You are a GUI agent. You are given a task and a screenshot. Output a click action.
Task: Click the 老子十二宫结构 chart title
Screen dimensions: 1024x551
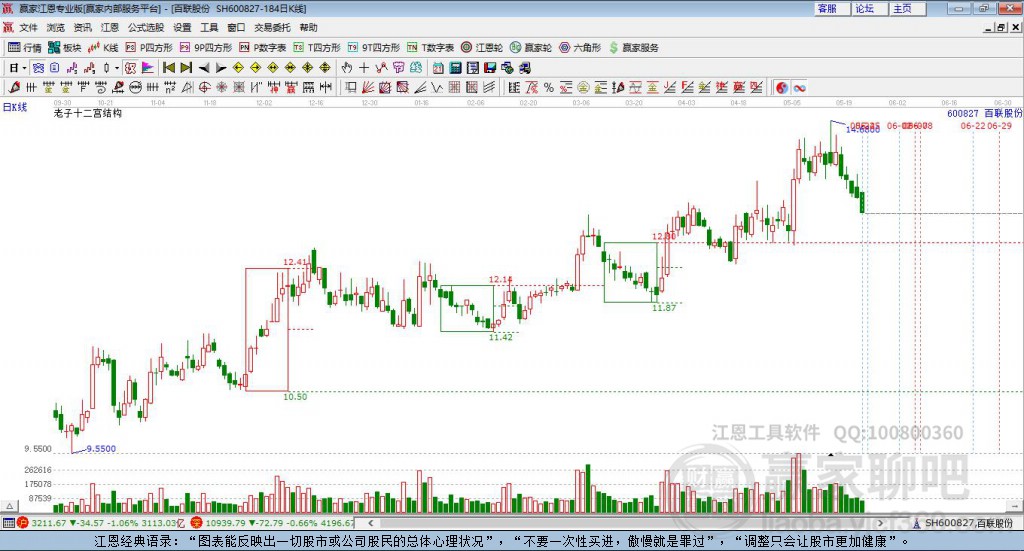click(88, 113)
